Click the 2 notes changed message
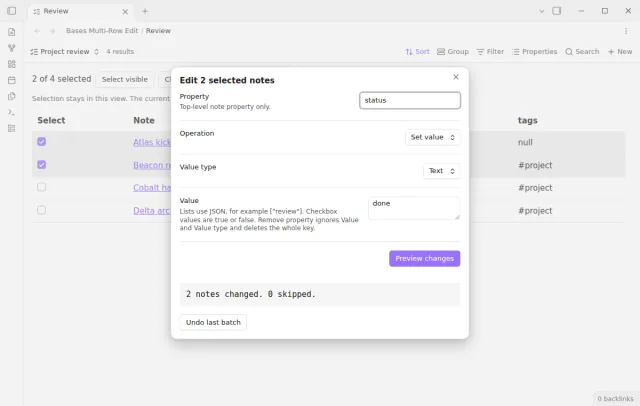 251,294
